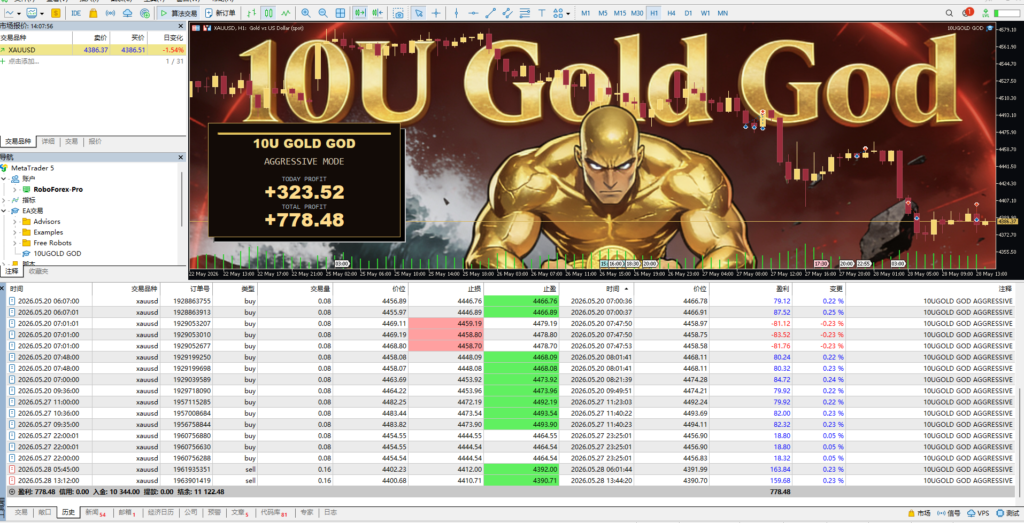Open chart type dropdown arrow
Image resolution: width=1024 pixels, height=523 pixels.
(x=18, y=13)
